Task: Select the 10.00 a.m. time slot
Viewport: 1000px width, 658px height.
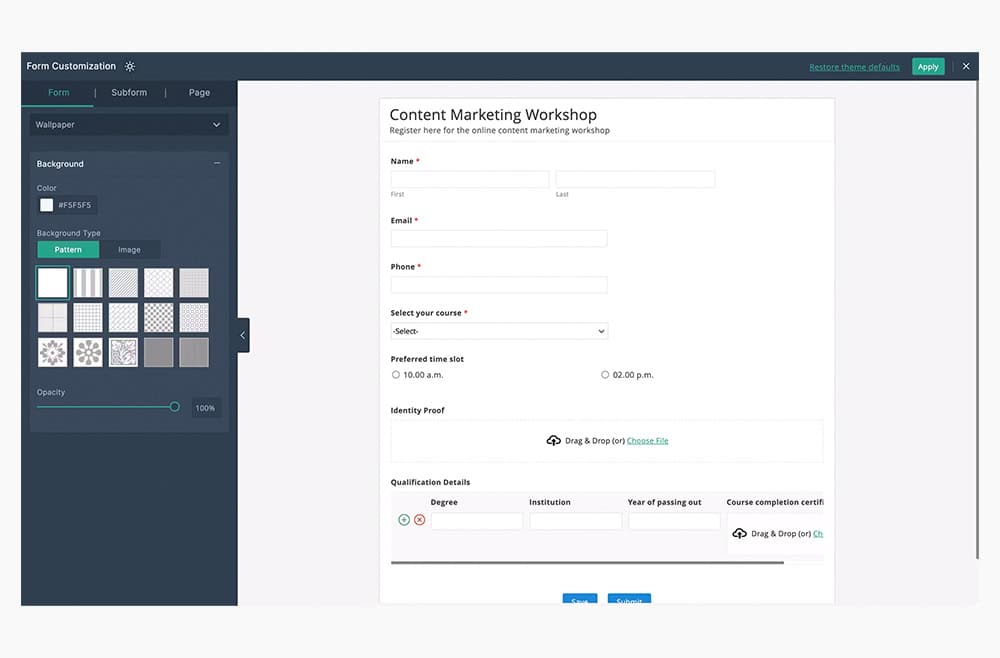Action: pos(395,375)
